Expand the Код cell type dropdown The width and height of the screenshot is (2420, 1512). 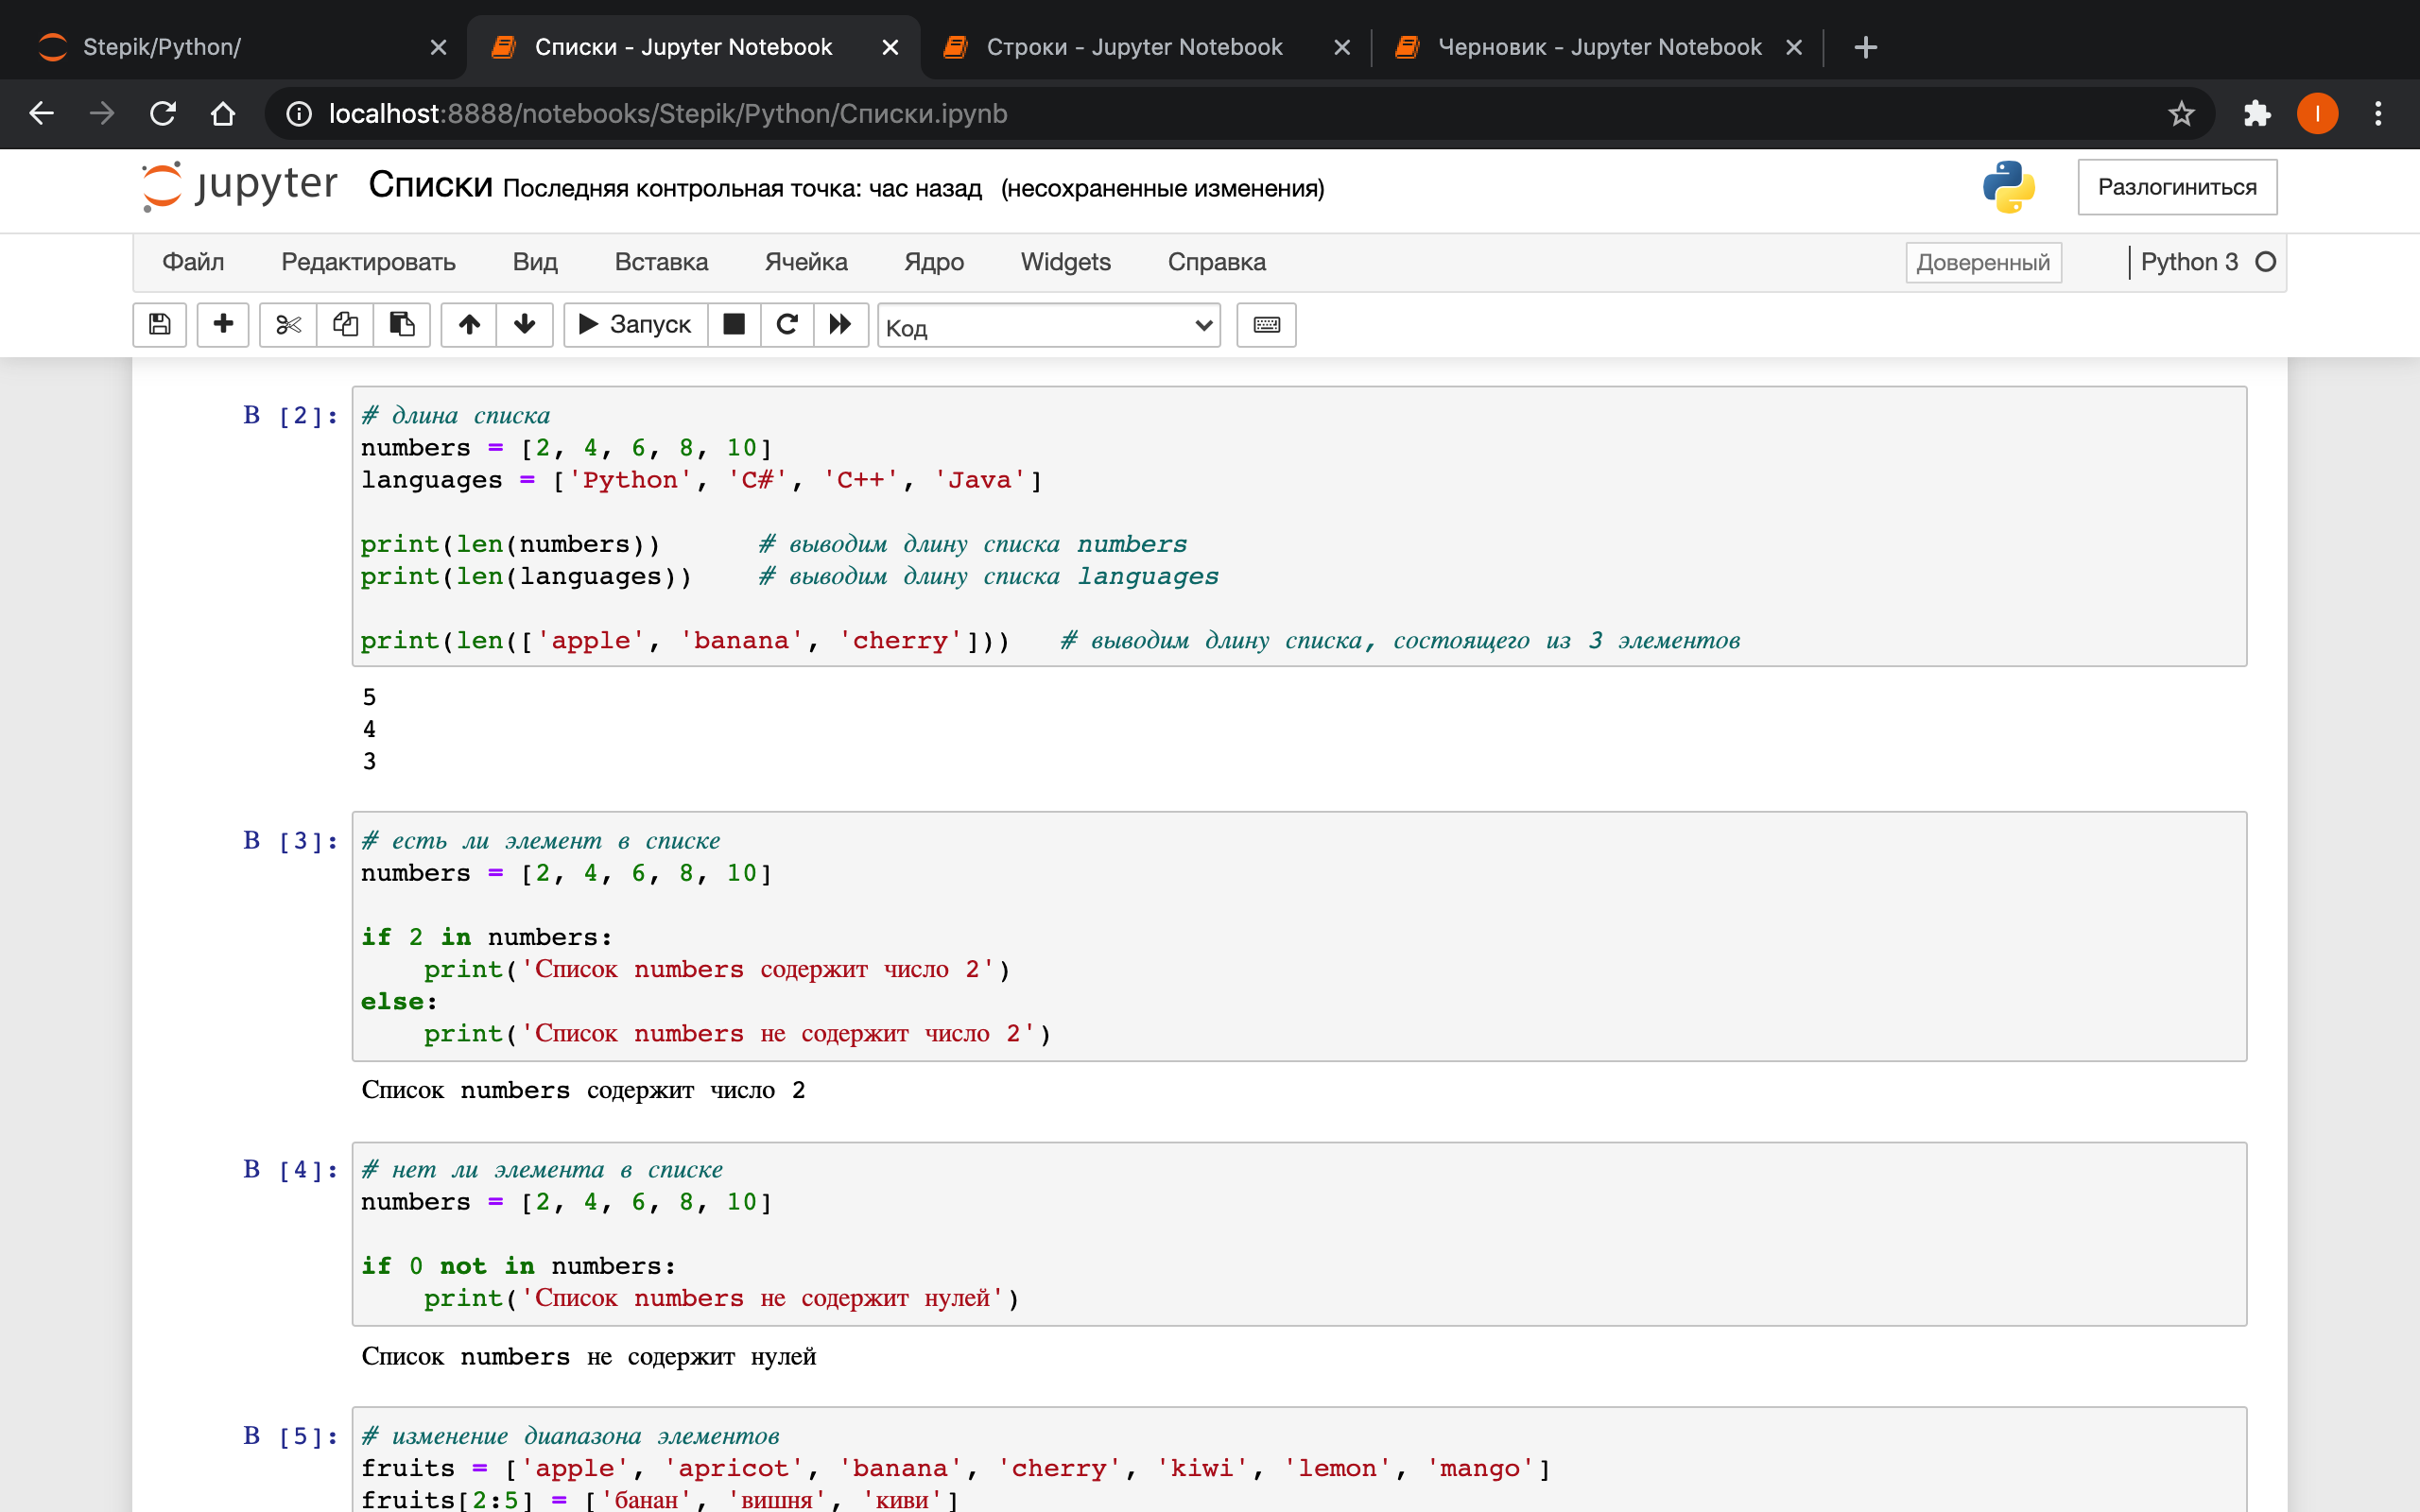coord(1048,326)
